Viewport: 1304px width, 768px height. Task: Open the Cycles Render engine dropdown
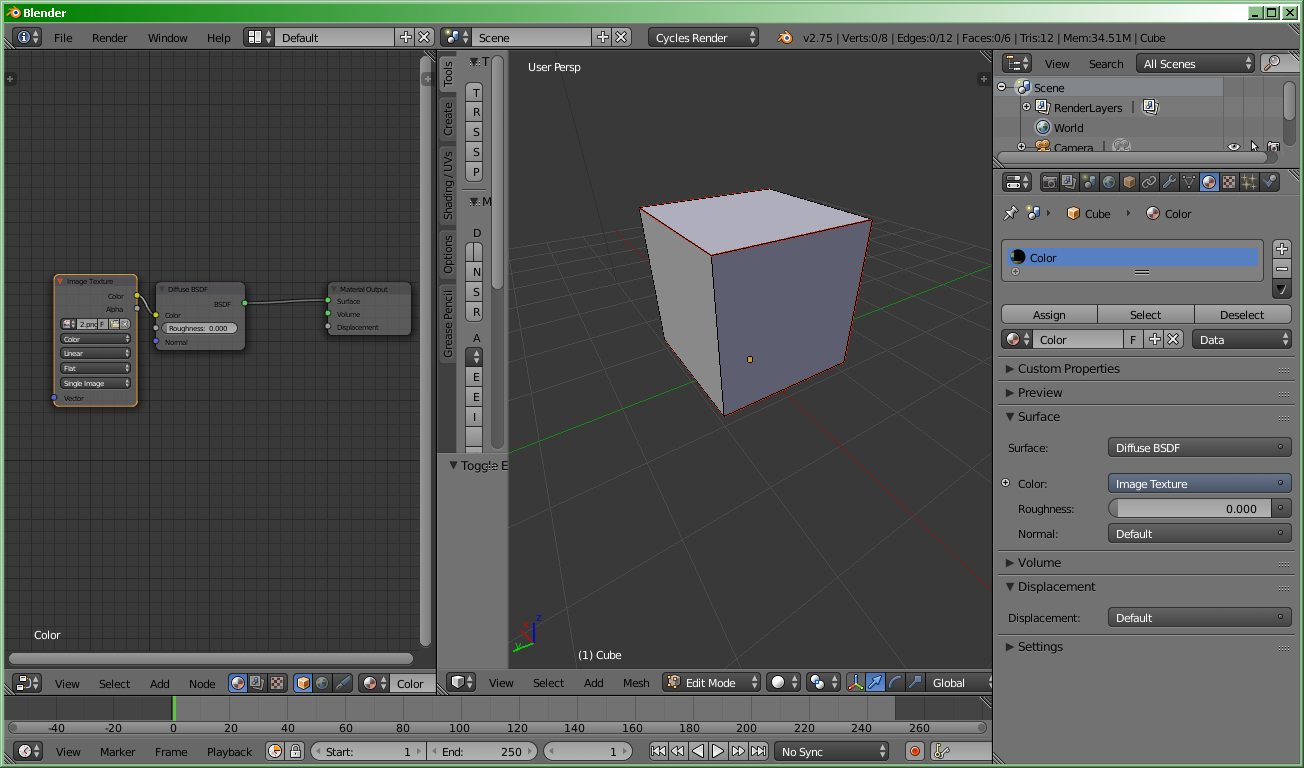click(703, 37)
